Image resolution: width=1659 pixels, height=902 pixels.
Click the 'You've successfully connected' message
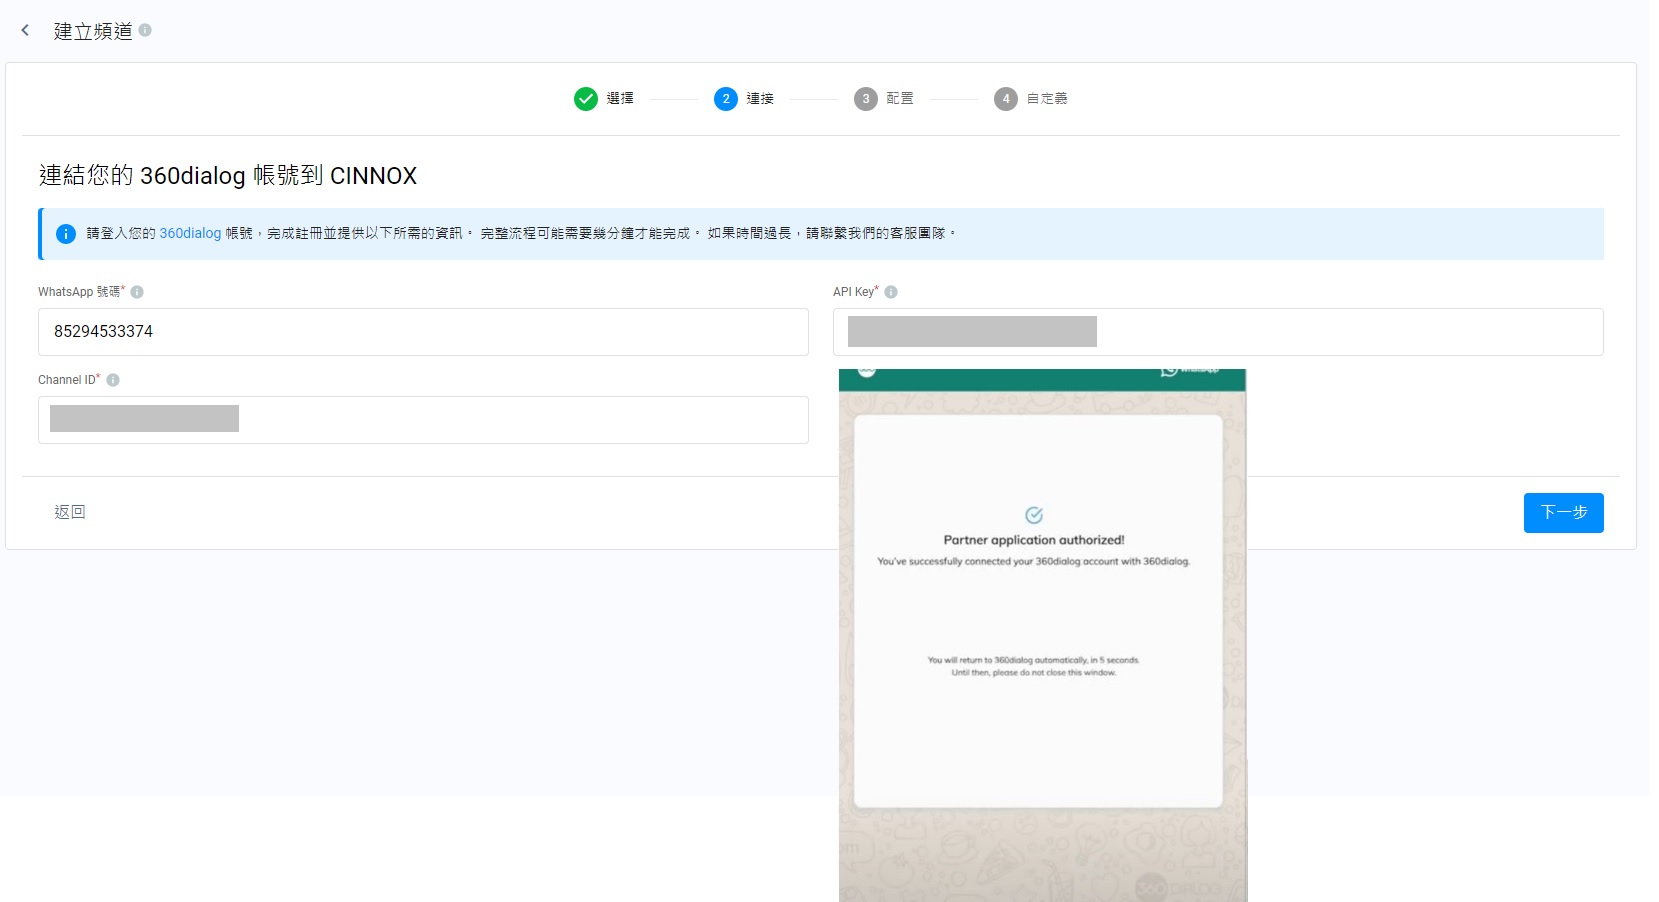pos(1034,561)
